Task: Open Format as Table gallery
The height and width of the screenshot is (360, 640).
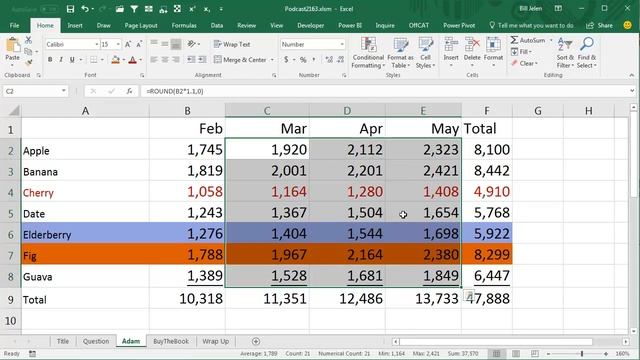Action: coord(400,53)
